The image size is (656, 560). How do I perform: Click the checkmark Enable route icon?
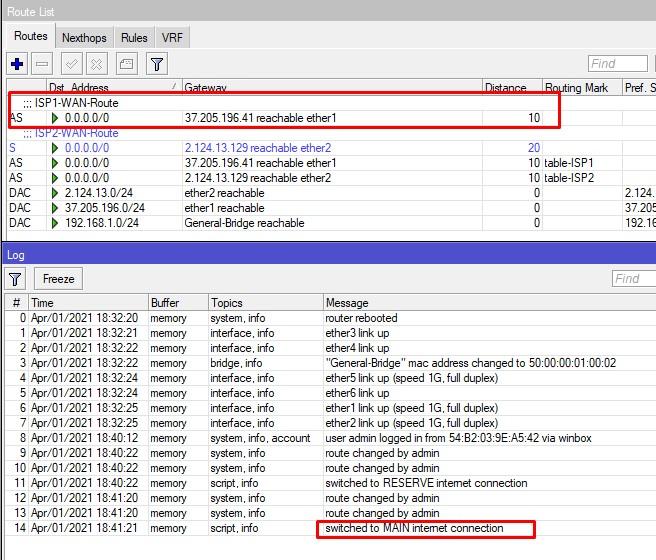point(73,64)
